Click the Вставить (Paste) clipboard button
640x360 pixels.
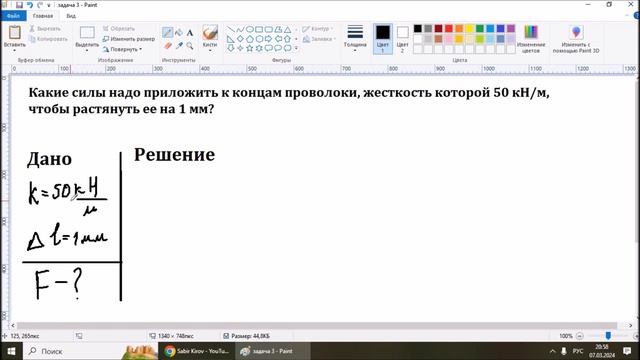15,33
